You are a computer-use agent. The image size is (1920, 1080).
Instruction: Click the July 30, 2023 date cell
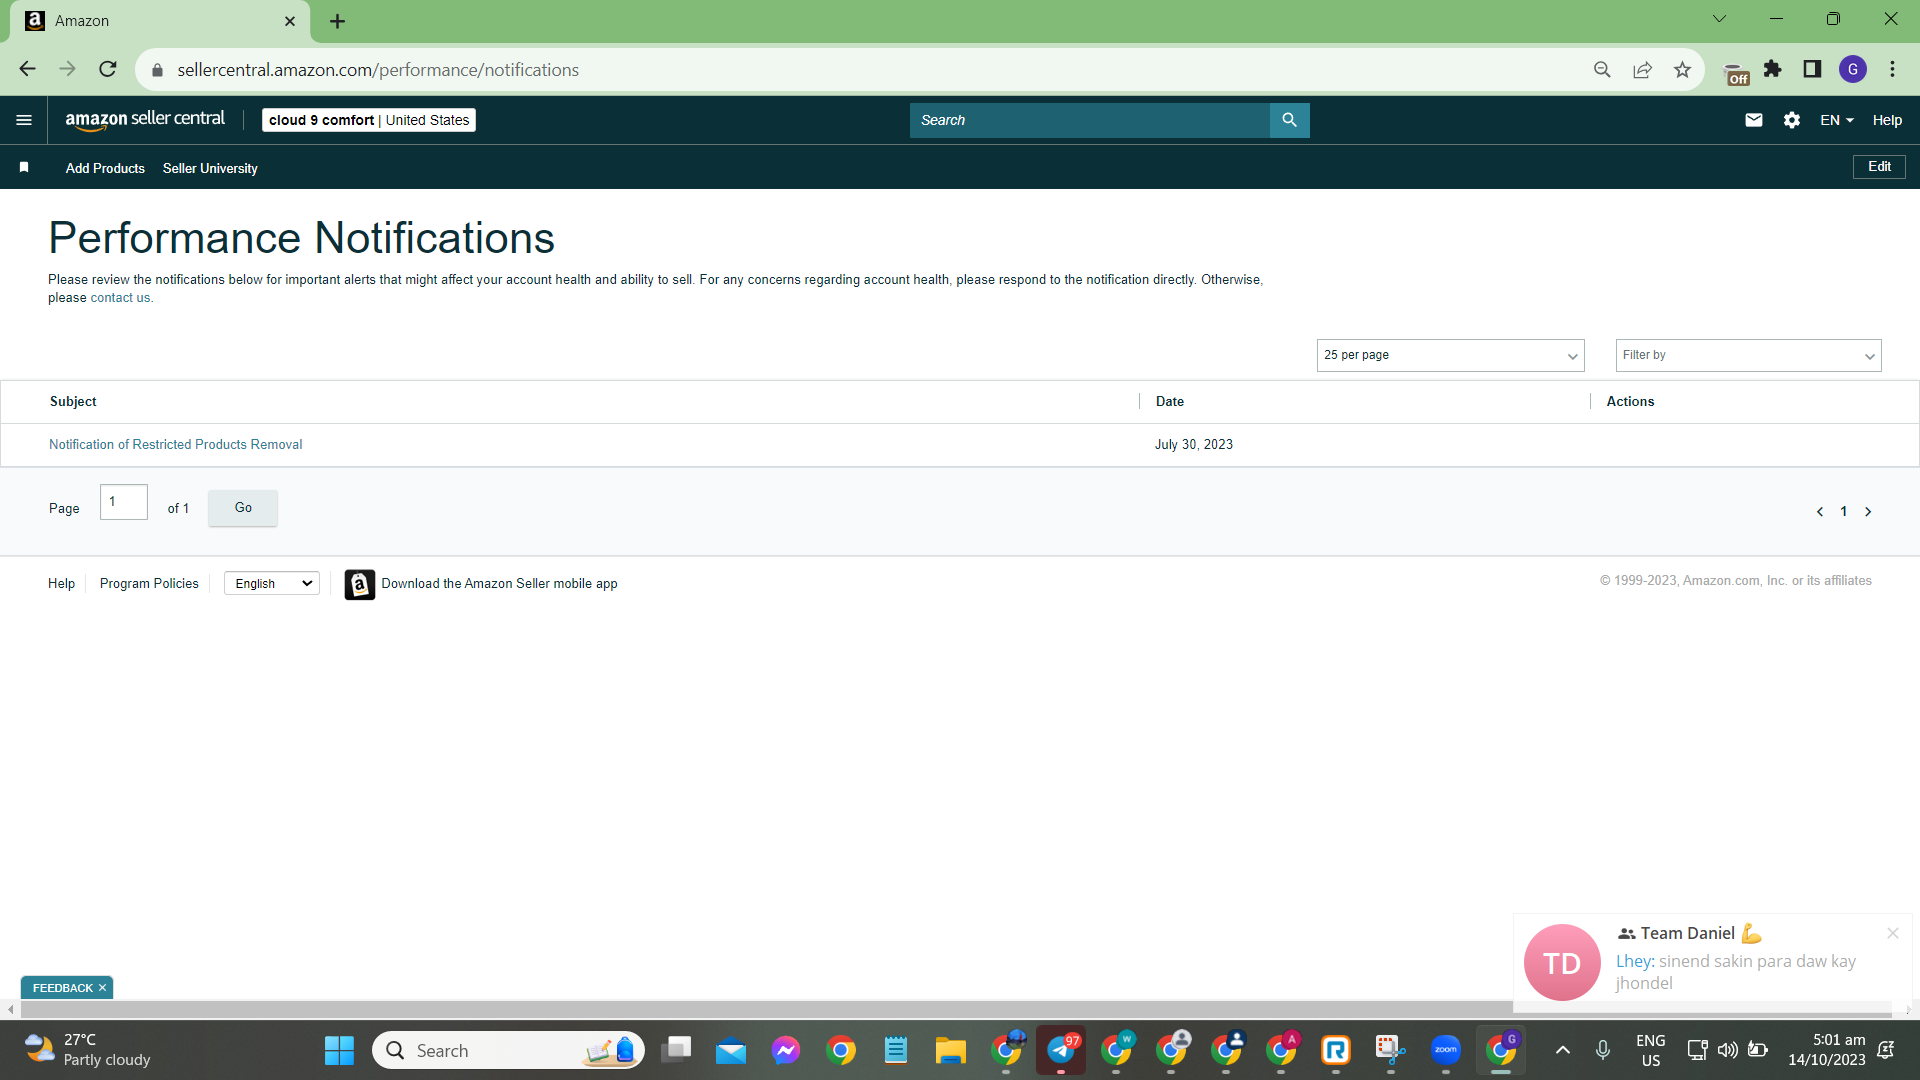[x=1194, y=445]
